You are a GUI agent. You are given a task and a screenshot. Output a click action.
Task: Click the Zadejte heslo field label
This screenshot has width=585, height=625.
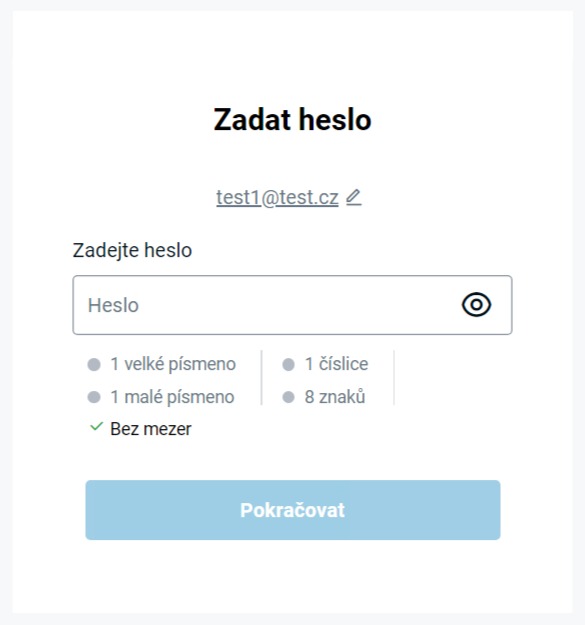tap(132, 250)
